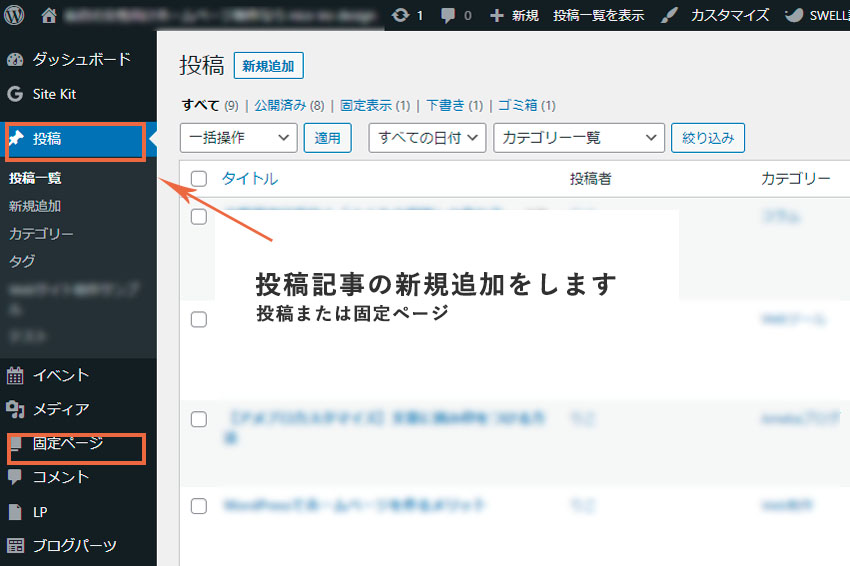The width and height of the screenshot is (850, 566).
Task: Open Site Kit via its G icon
Action: click(15, 94)
